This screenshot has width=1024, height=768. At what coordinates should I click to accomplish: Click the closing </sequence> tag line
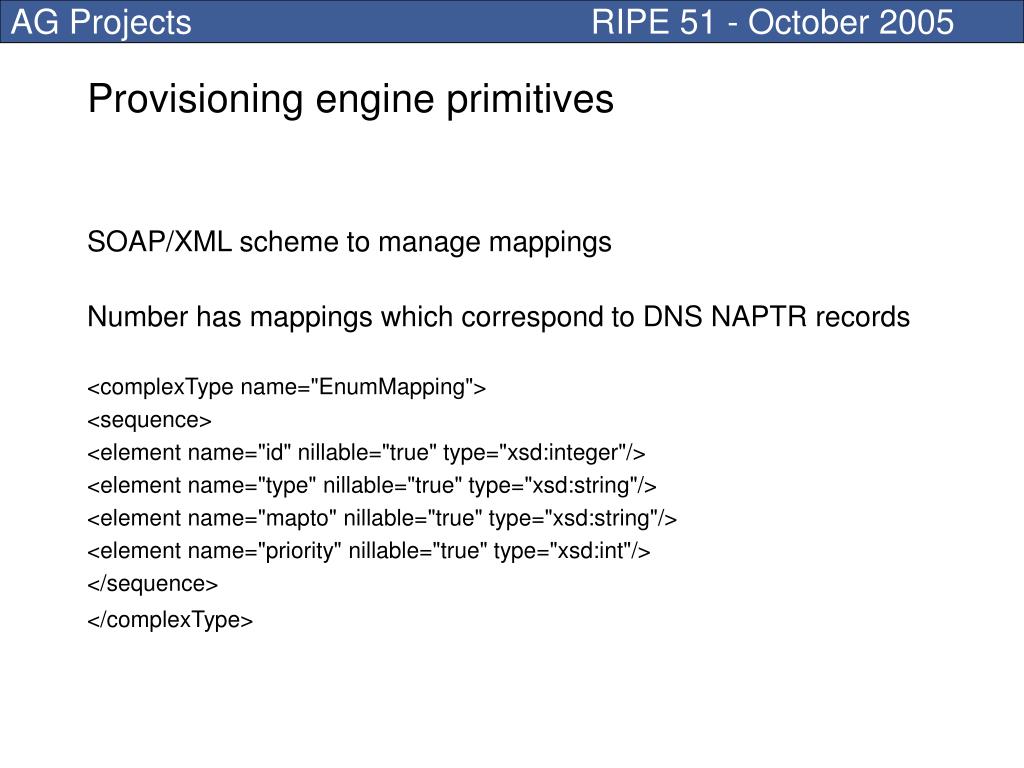(153, 583)
